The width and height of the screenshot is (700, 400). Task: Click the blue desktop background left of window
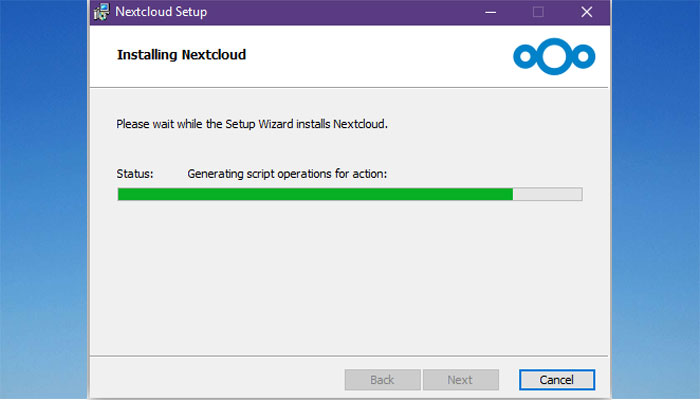[x=43, y=201]
